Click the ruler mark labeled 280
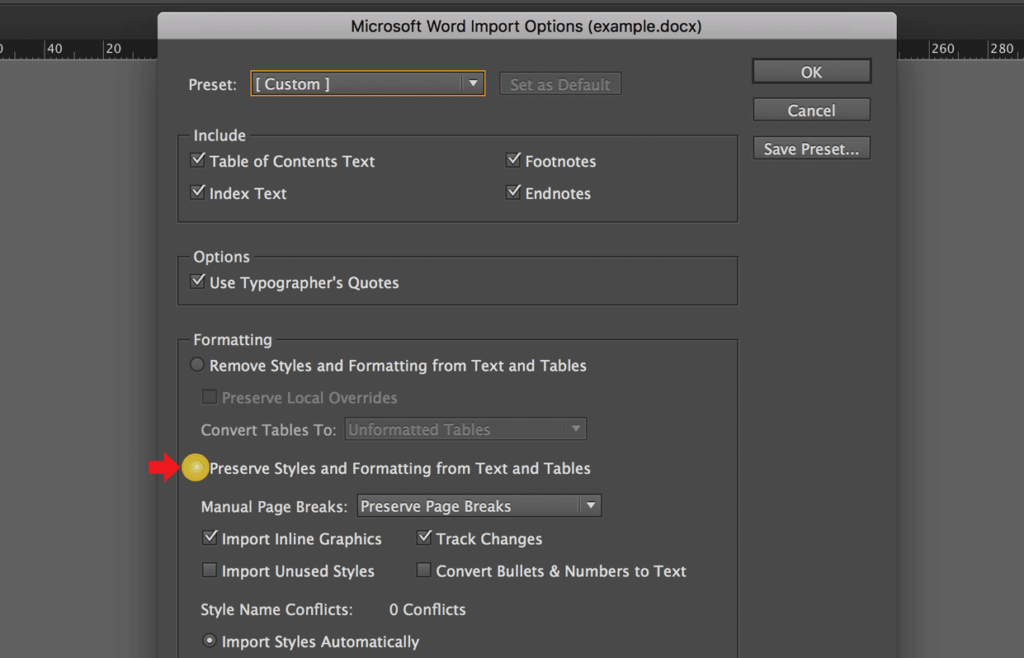This screenshot has width=1024, height=658. point(1001,48)
